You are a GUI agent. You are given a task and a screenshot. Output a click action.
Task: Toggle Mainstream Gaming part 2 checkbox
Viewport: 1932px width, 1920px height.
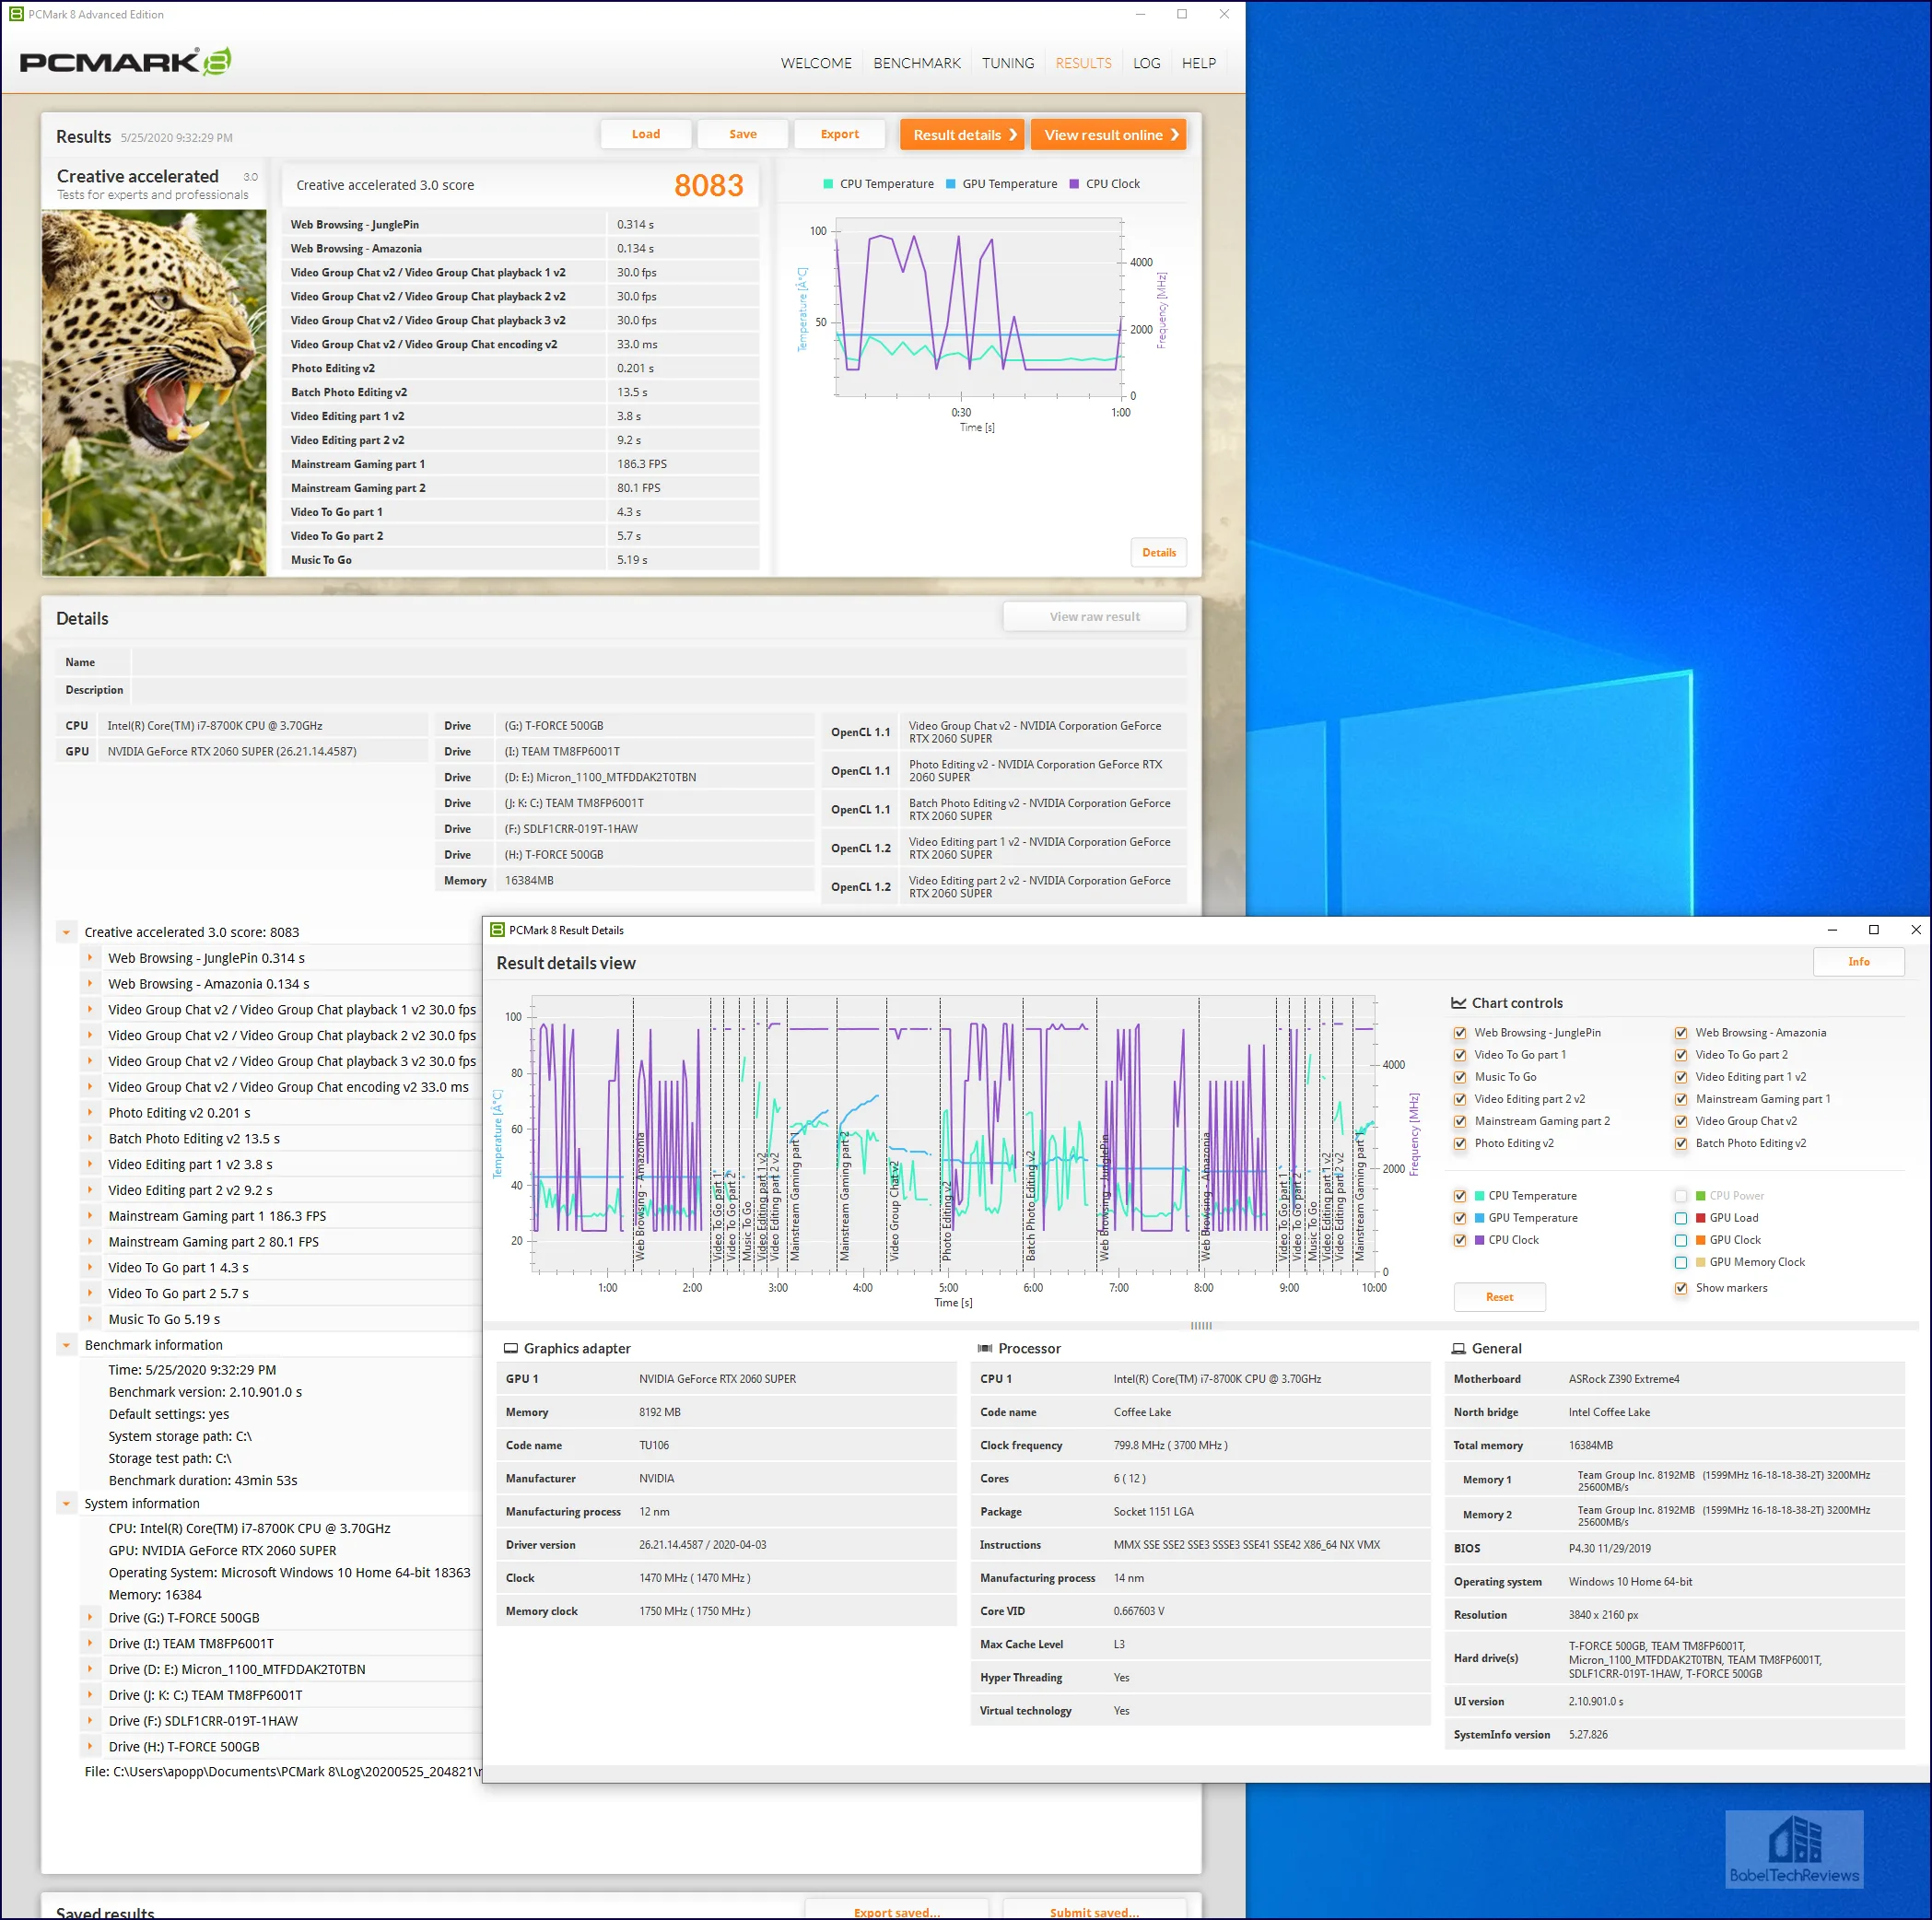(1460, 1120)
